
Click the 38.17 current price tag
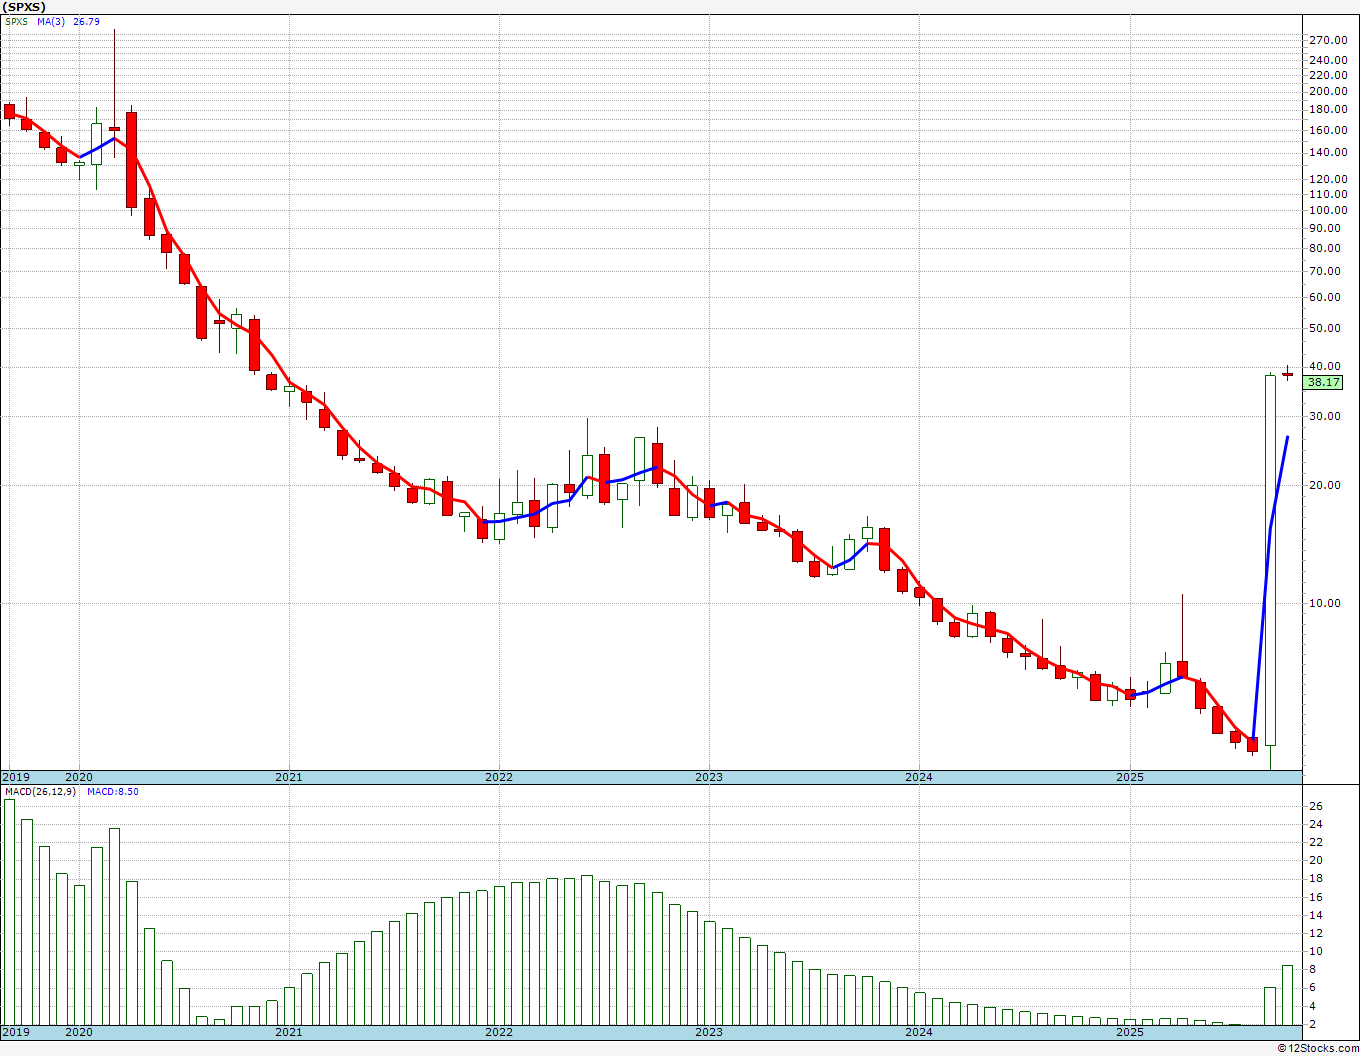point(1323,382)
